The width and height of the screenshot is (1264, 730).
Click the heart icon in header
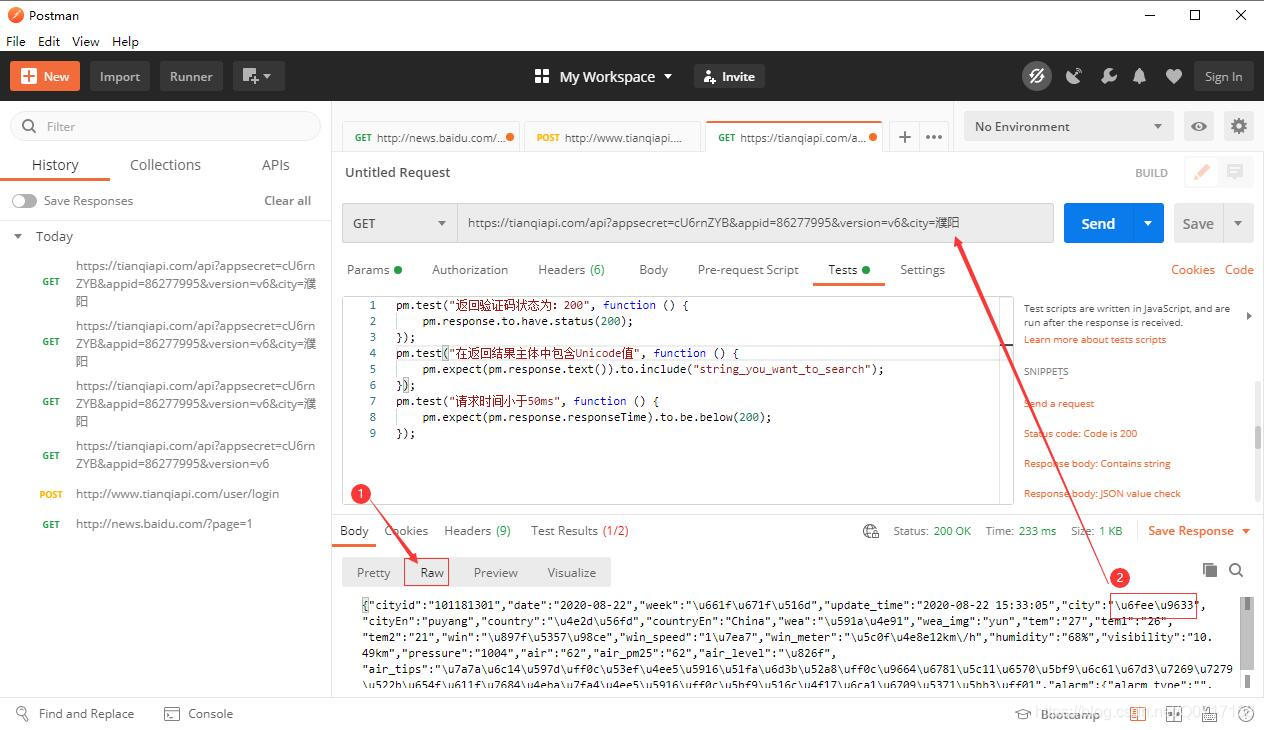tap(1174, 76)
